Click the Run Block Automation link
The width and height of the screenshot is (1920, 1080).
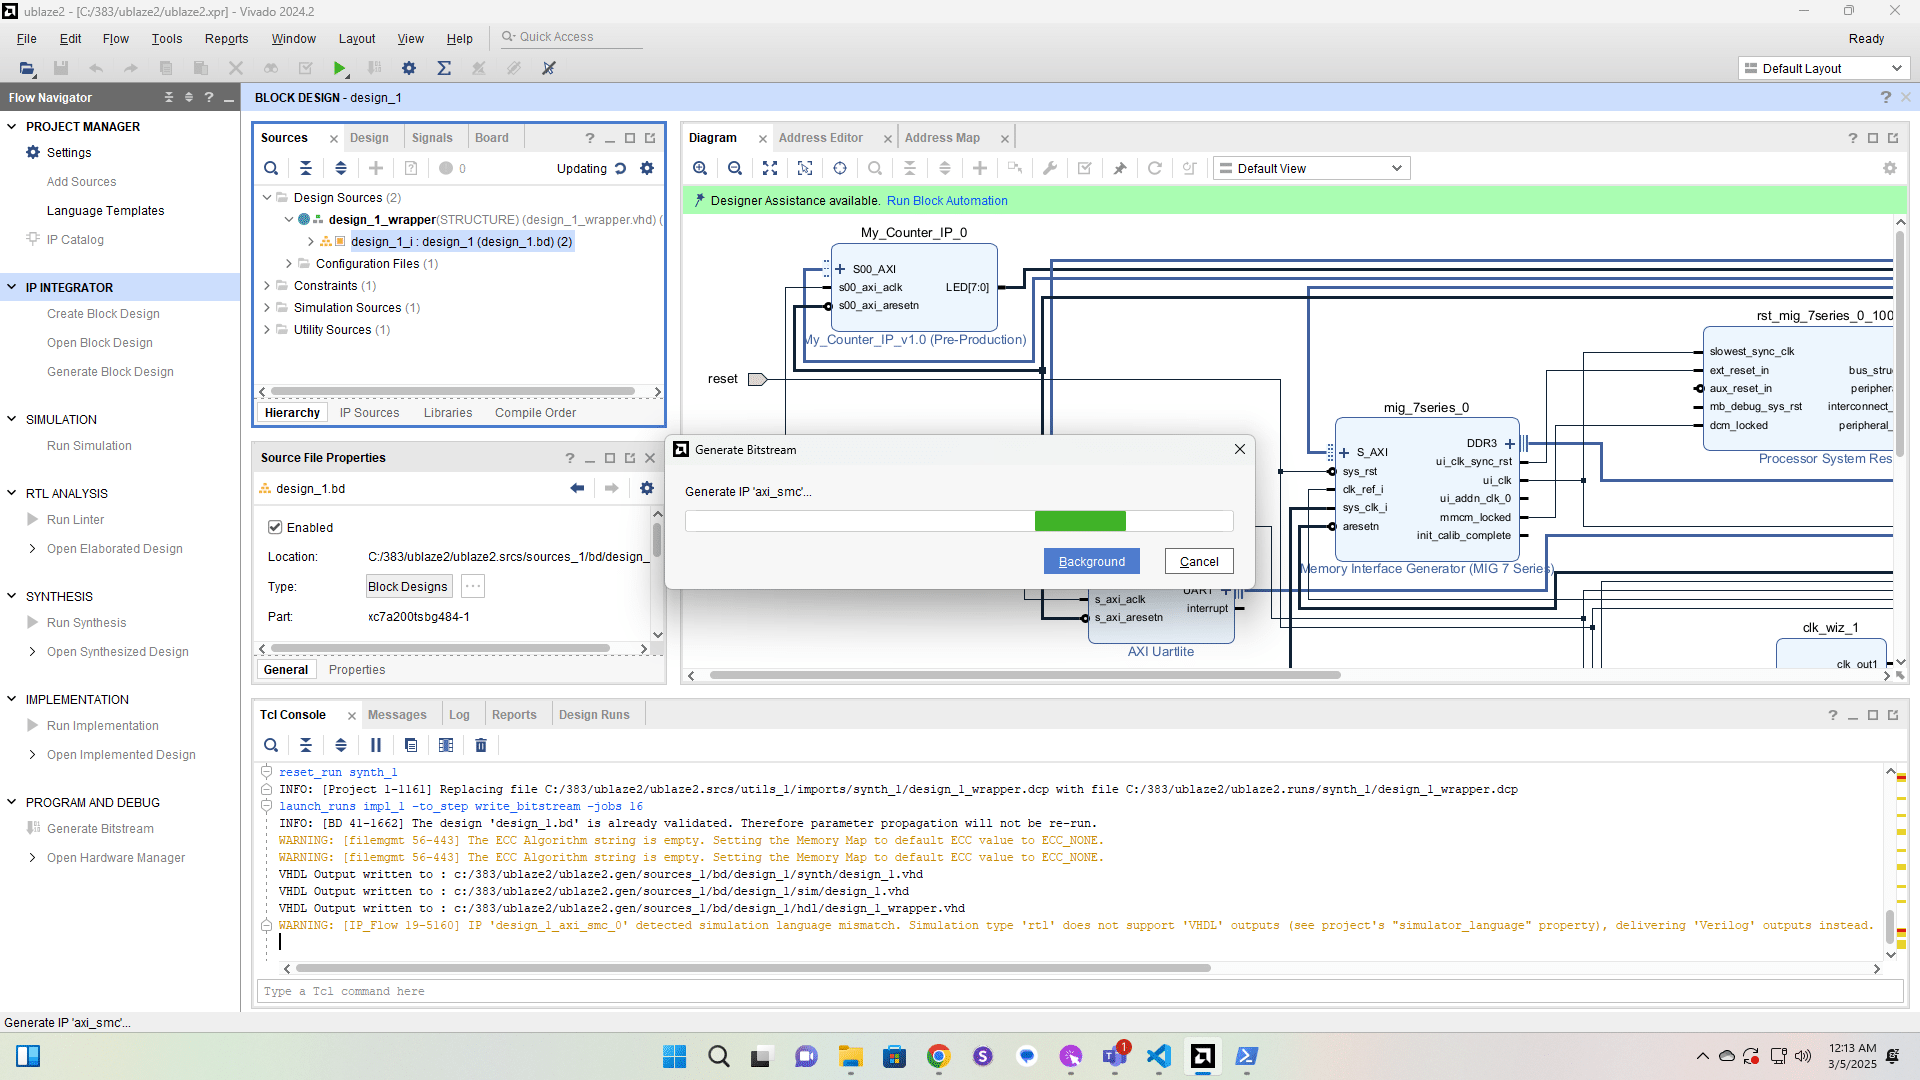(x=947, y=200)
